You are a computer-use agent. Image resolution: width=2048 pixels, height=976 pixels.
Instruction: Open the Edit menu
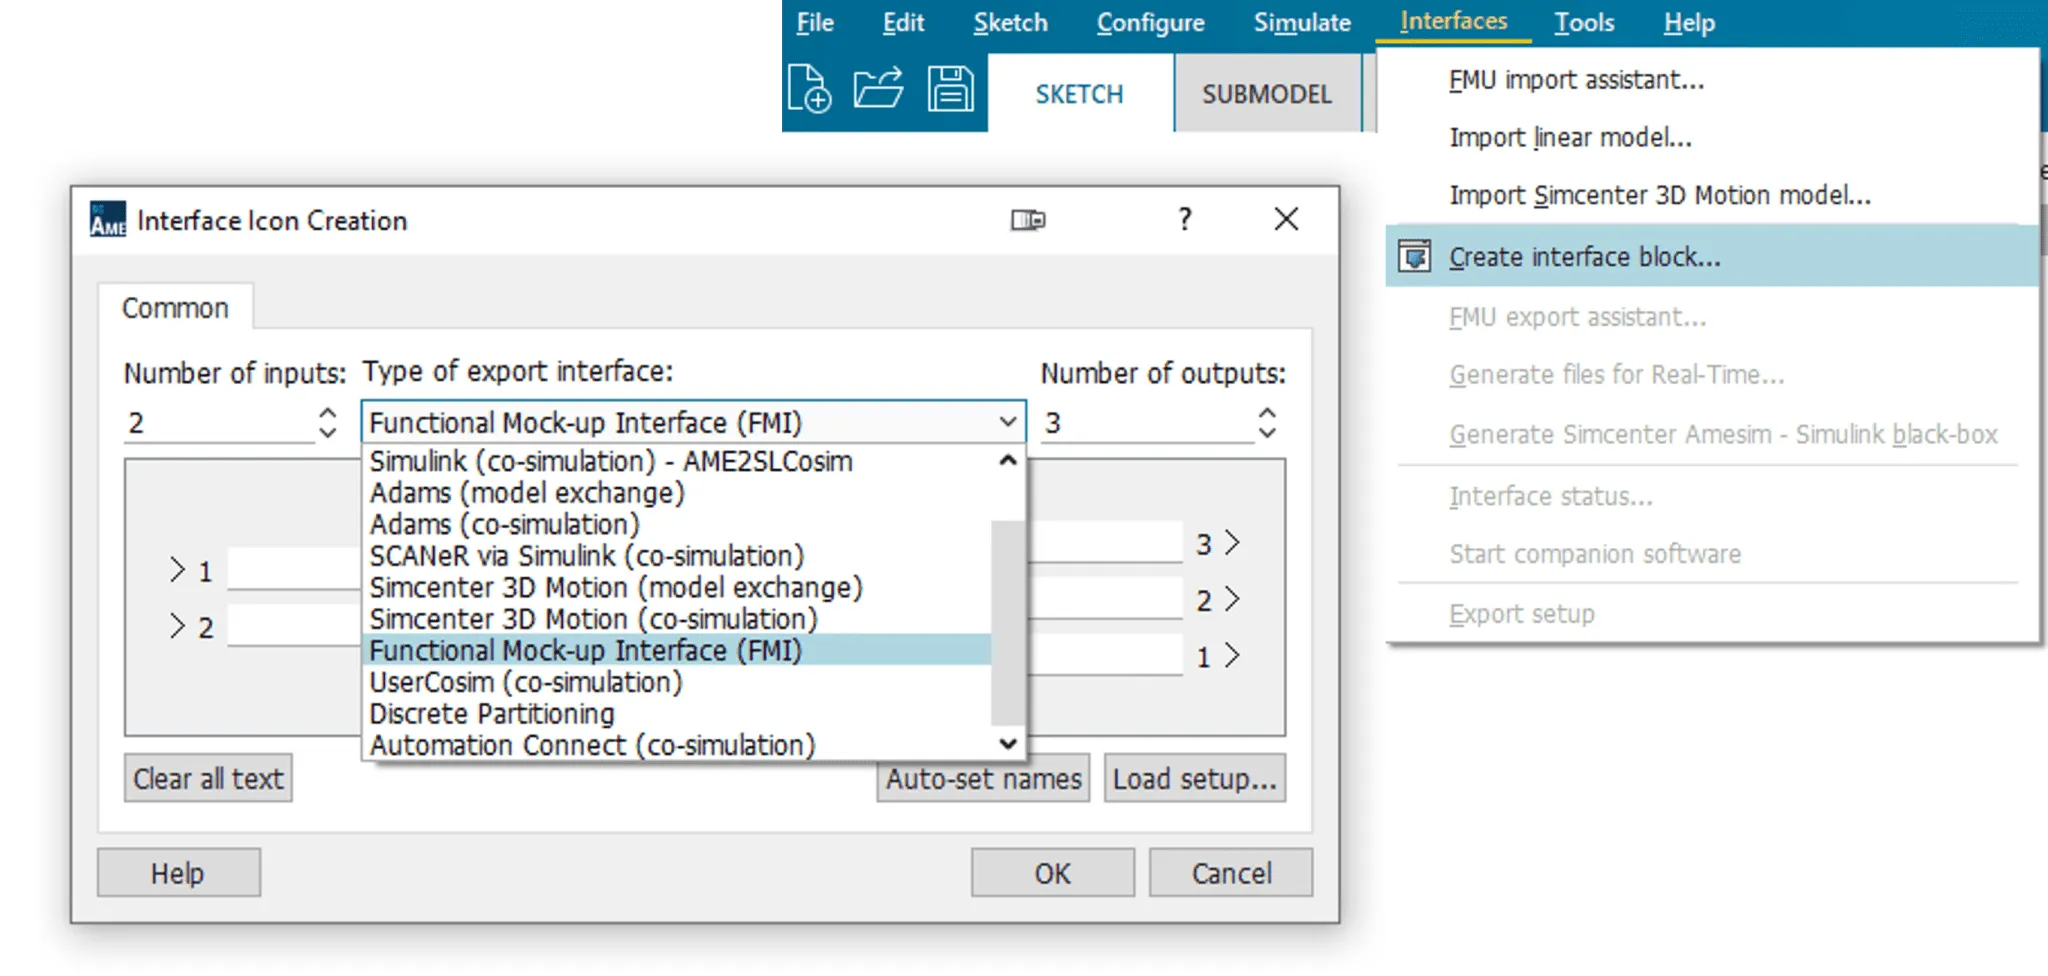[x=903, y=23]
